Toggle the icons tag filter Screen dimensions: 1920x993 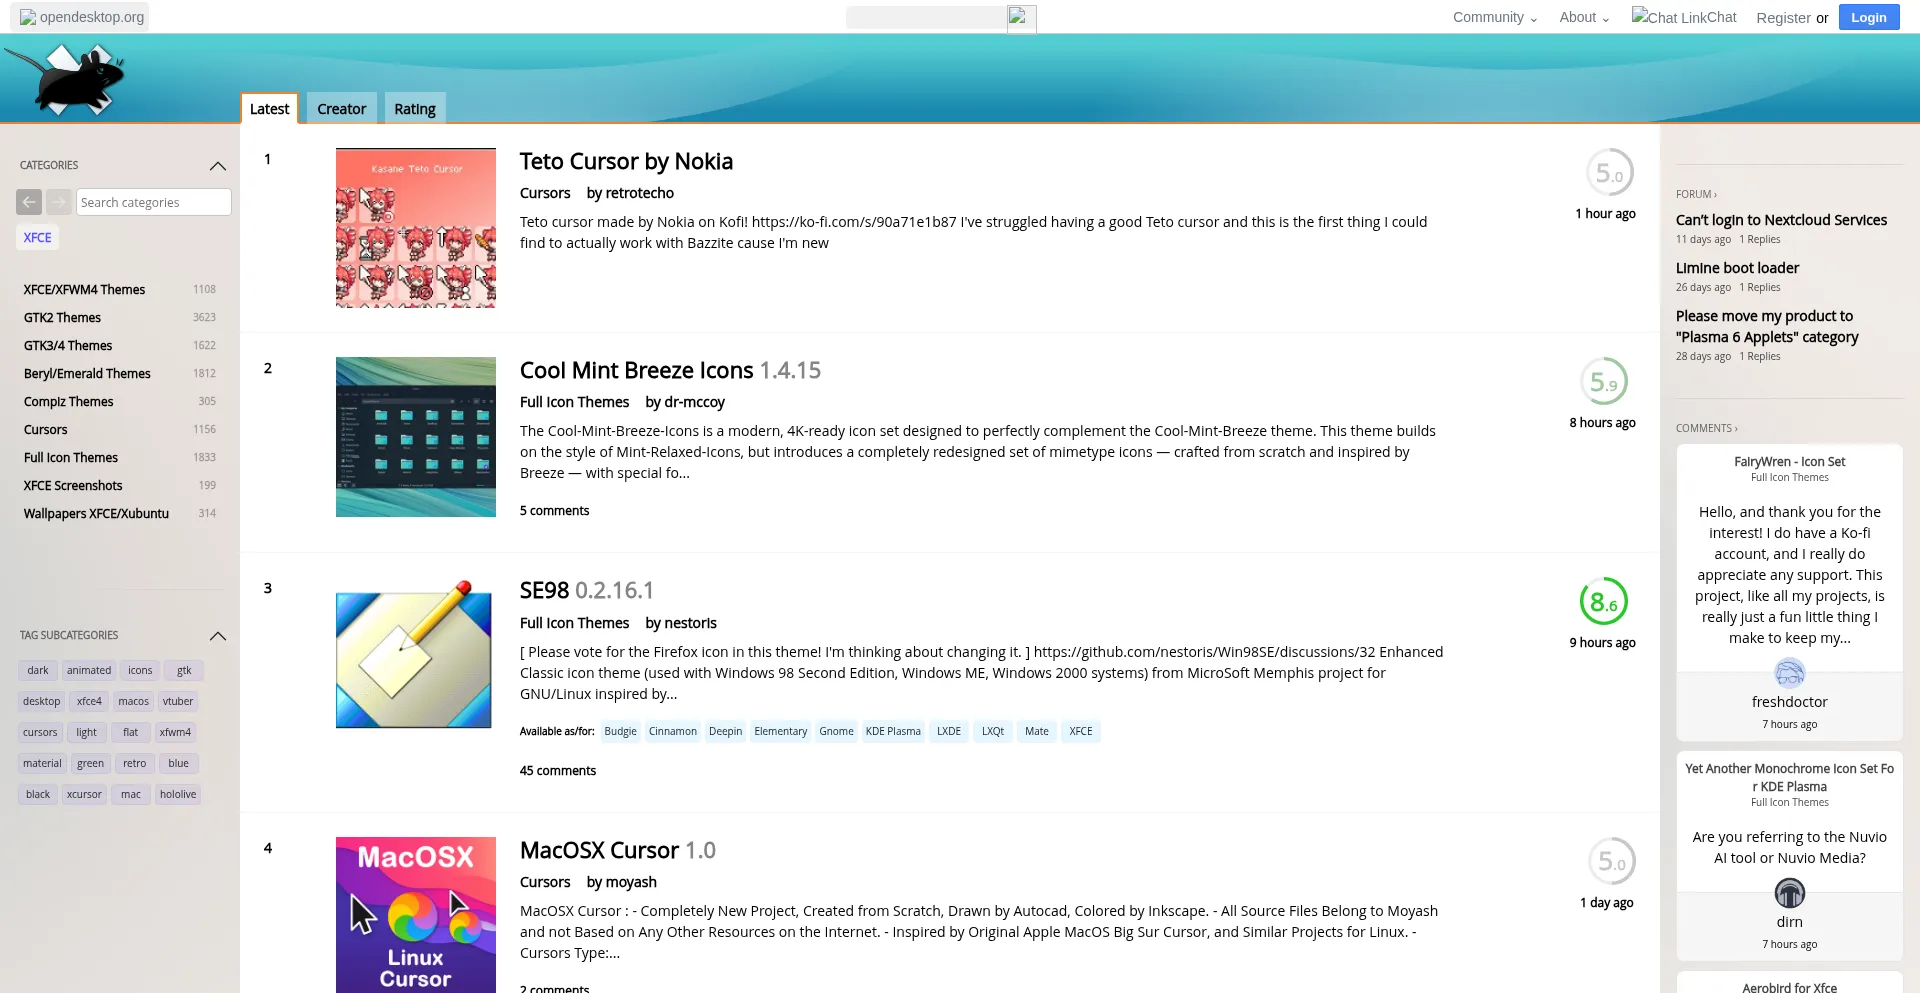140,670
